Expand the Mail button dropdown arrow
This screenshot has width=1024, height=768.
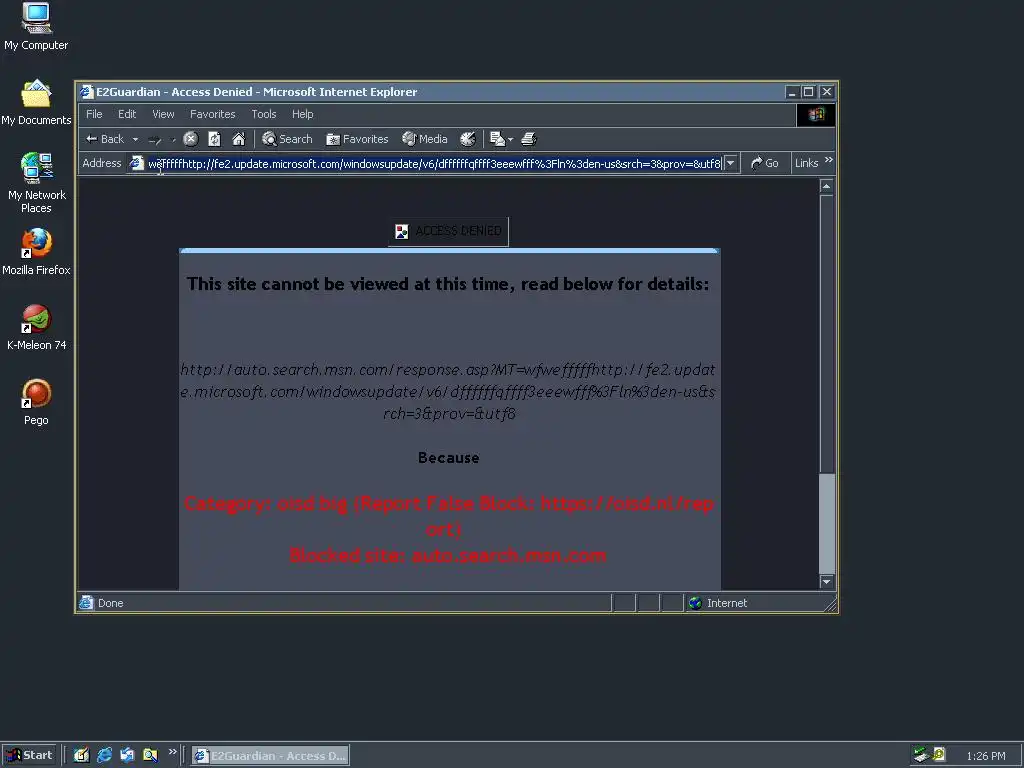[510, 139]
